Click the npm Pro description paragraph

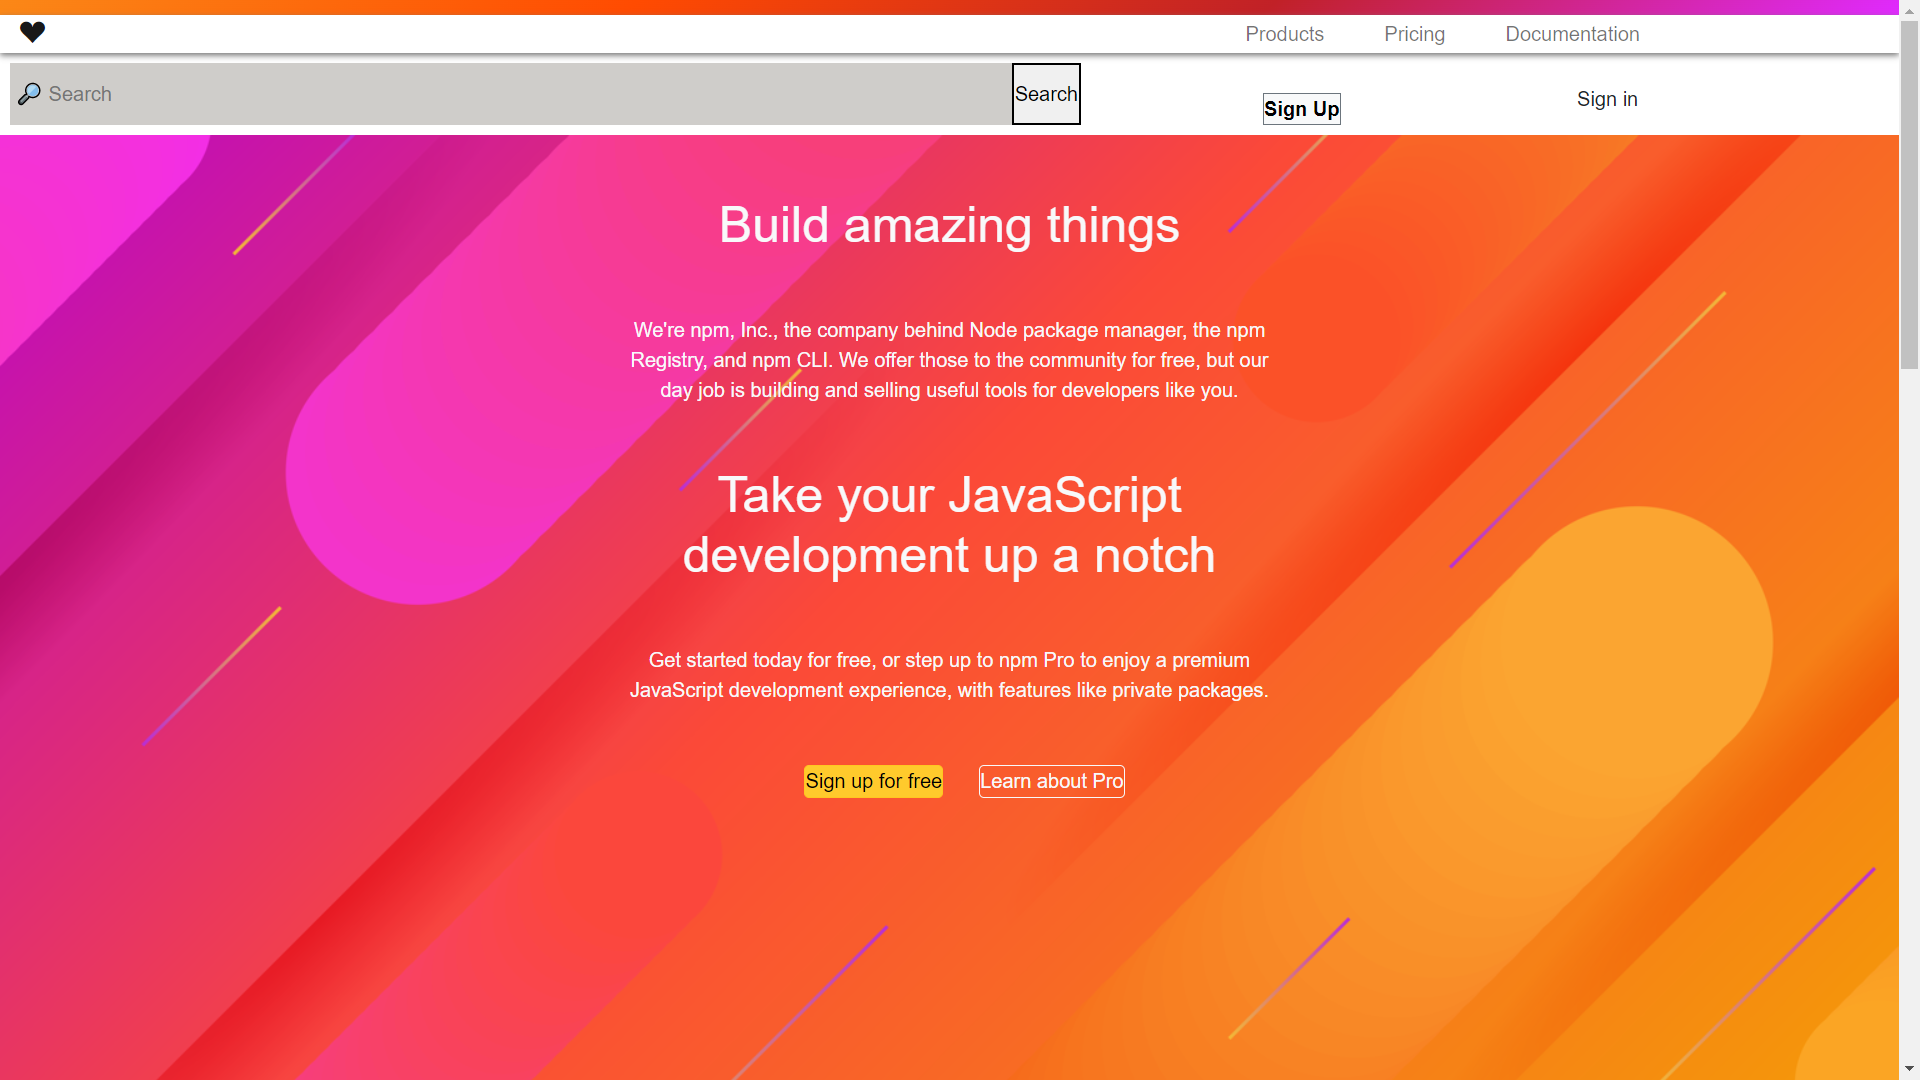[948, 675]
